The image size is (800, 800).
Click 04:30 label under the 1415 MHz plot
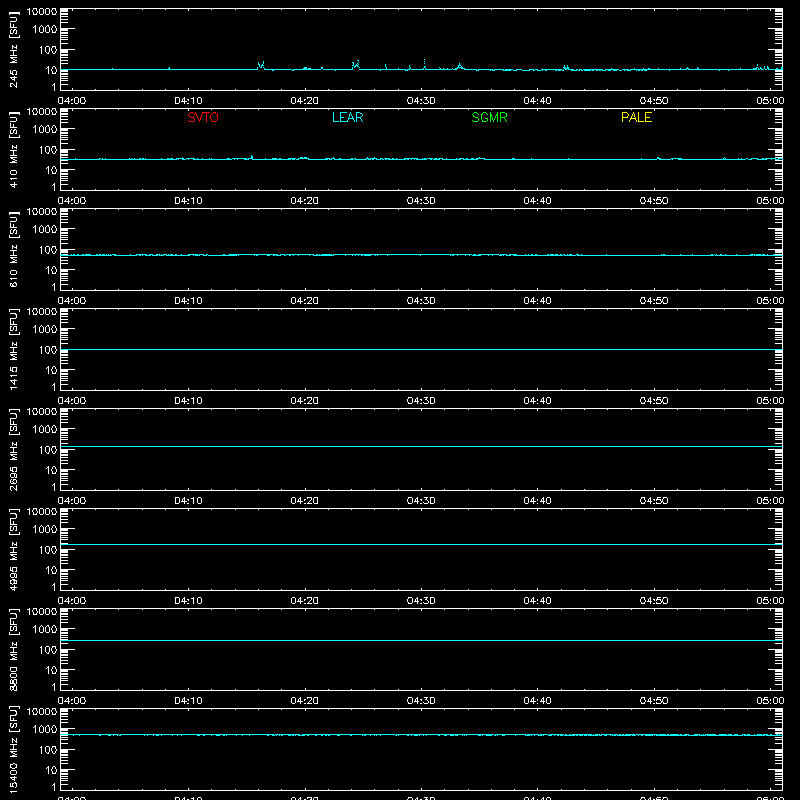[x=421, y=401]
